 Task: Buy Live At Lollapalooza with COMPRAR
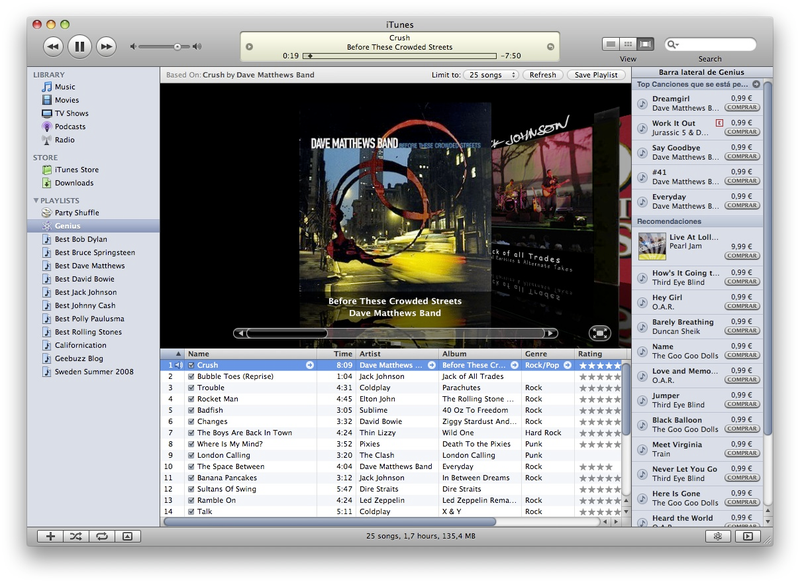(742, 256)
